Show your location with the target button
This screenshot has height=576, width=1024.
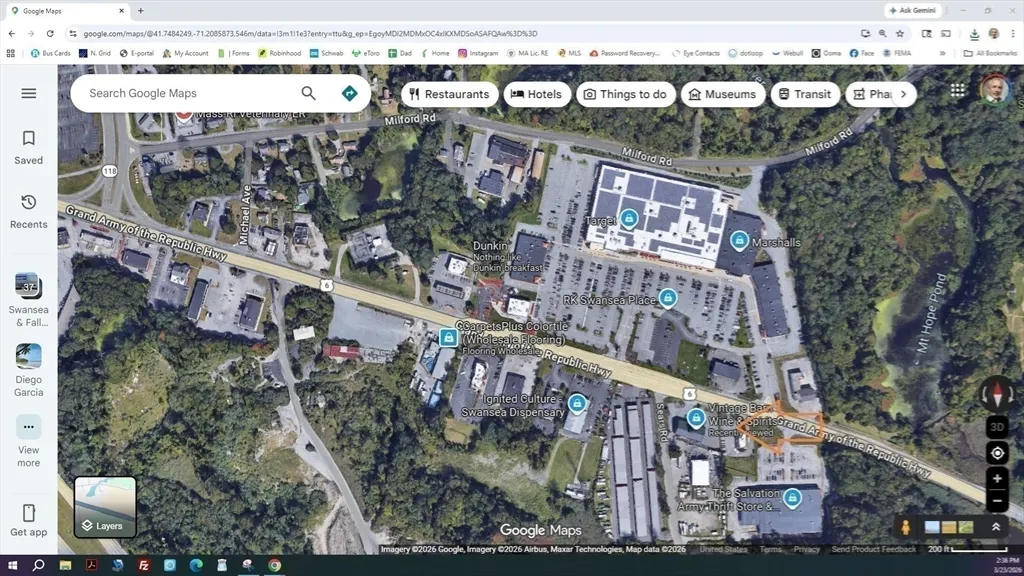click(x=997, y=453)
